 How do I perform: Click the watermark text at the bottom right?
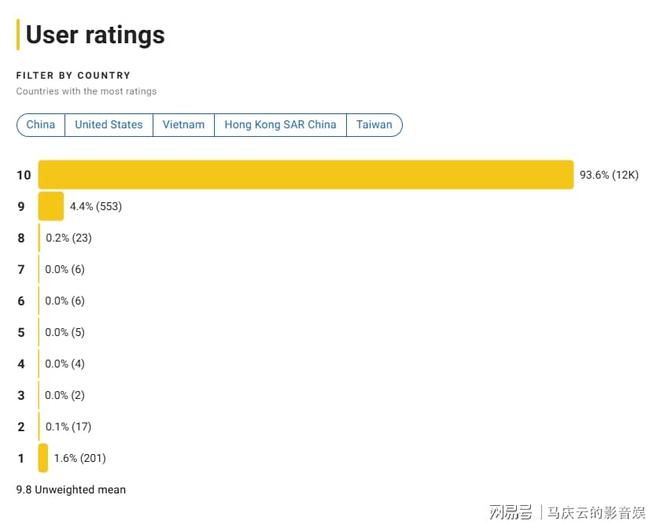coord(567,512)
